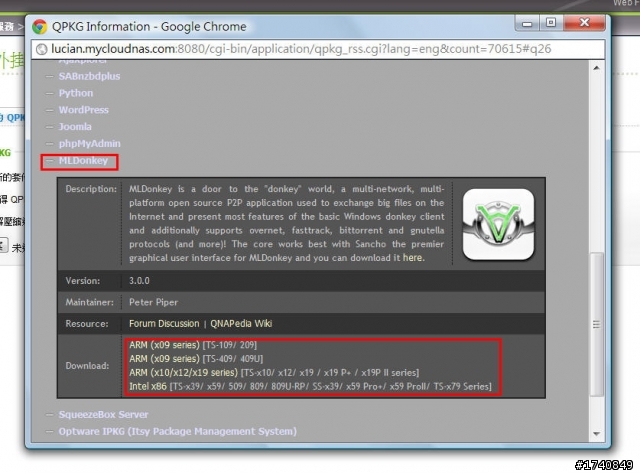Click the vertical scrollbar thumb
The image size is (640, 473).
[x=597, y=324]
